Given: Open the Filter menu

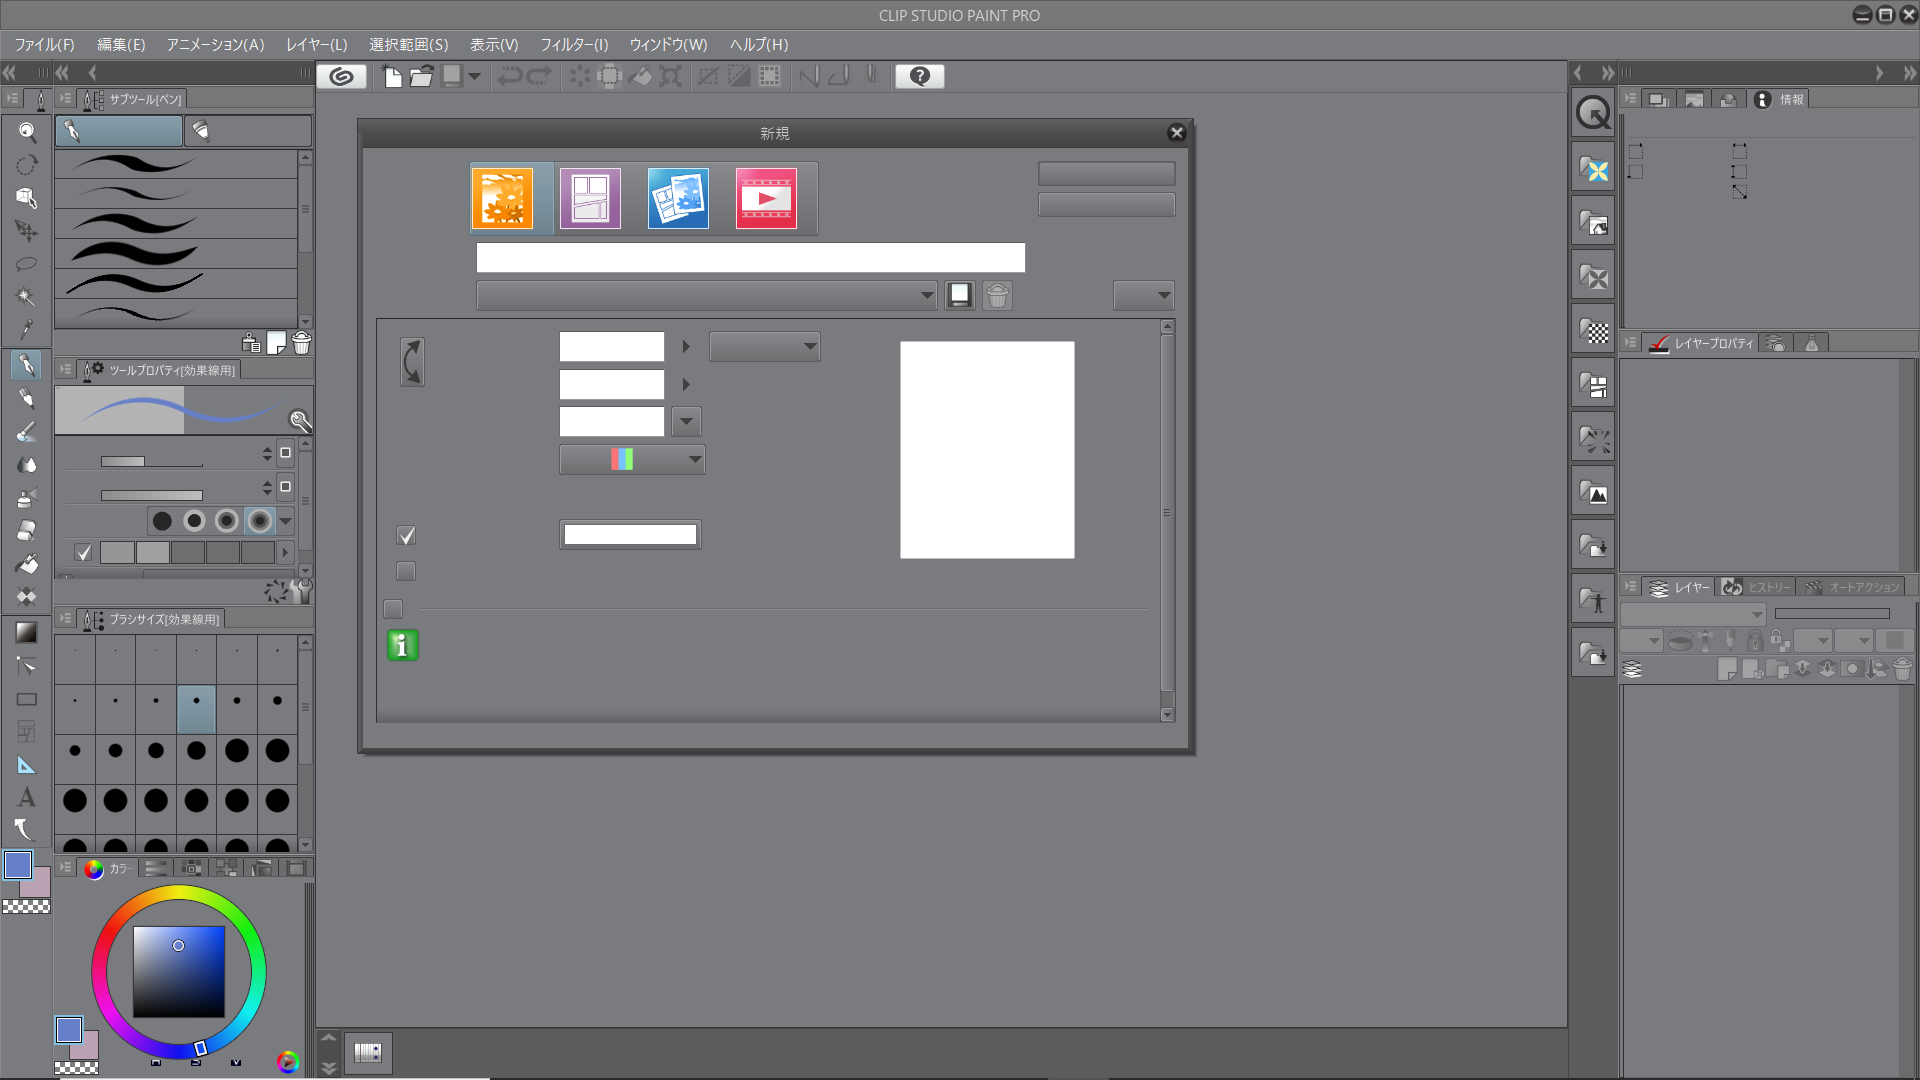Looking at the screenshot, I should (x=573, y=45).
